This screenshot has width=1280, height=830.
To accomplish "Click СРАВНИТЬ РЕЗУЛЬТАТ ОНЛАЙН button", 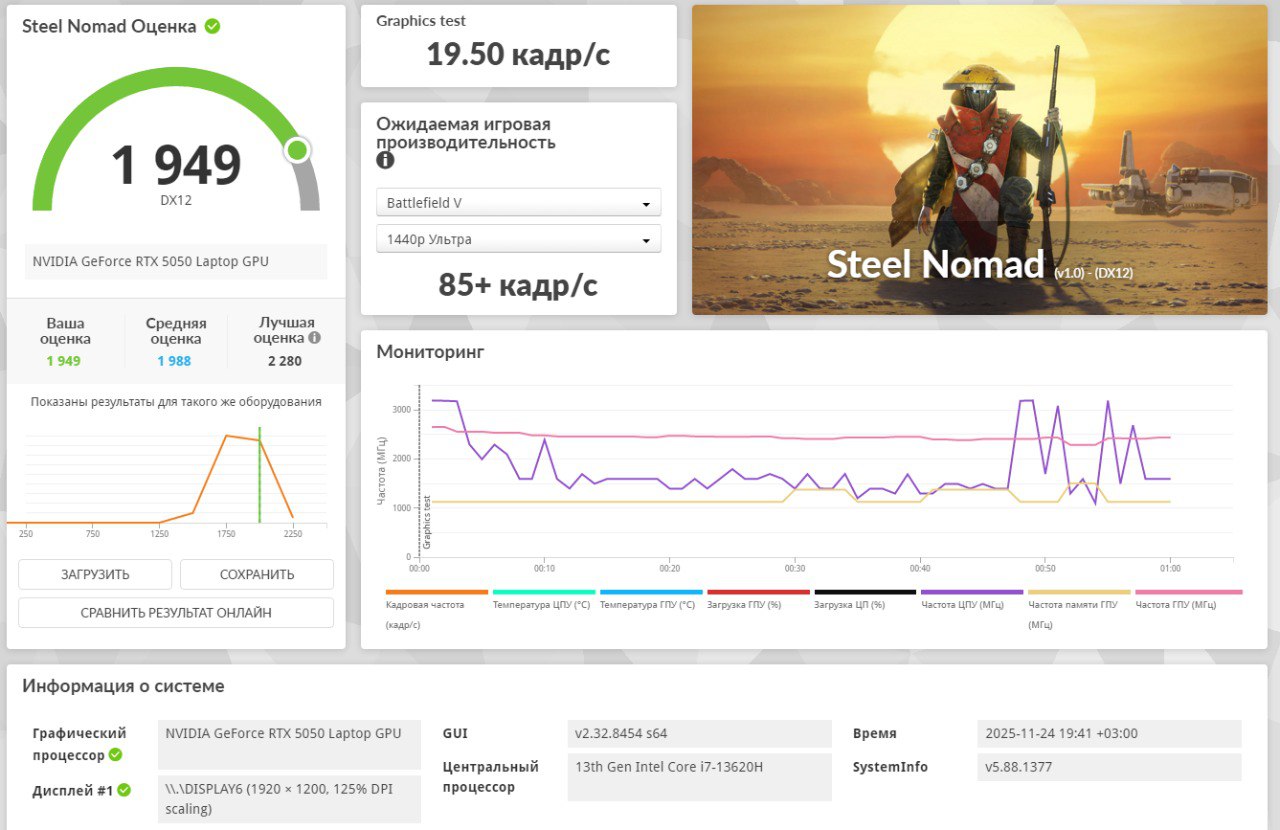I will (176, 612).
